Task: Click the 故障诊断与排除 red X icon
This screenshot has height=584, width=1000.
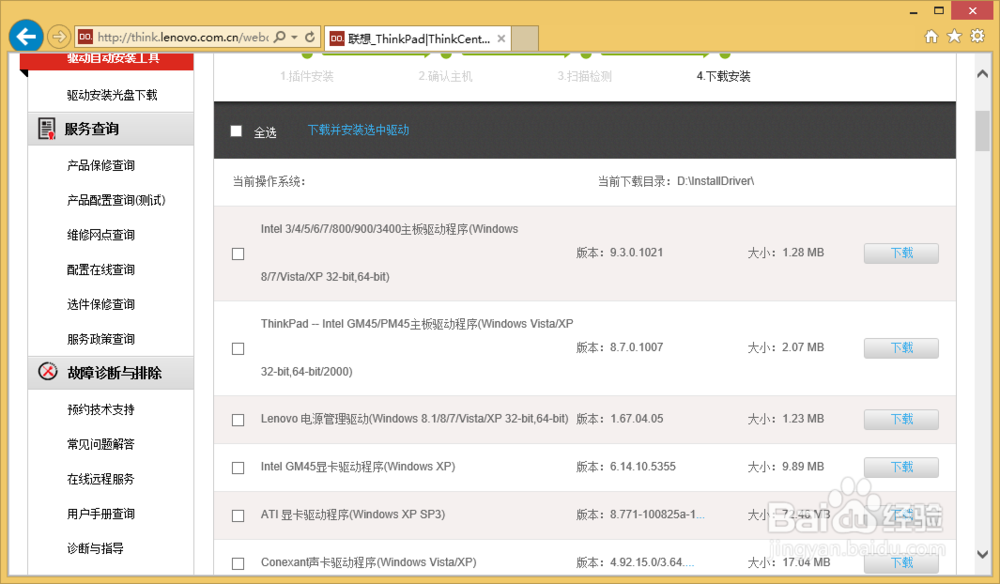Action: (48, 371)
